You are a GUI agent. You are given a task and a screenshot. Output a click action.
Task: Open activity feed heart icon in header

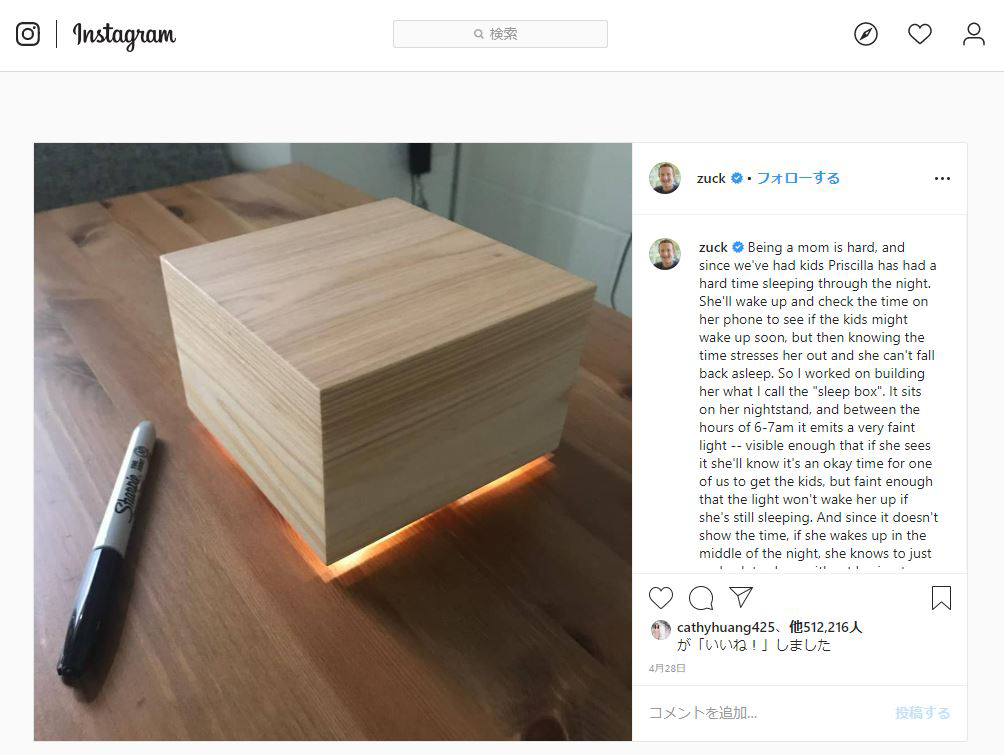pyautogui.click(x=919, y=34)
